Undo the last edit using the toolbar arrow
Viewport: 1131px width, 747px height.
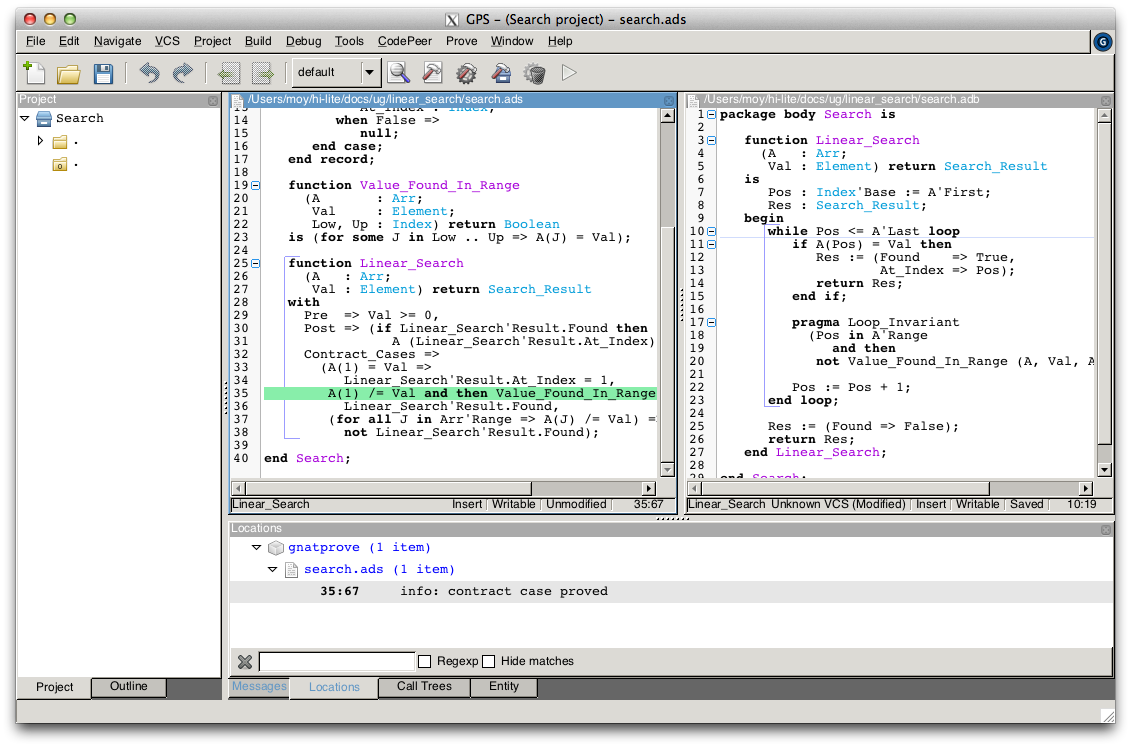(149, 73)
